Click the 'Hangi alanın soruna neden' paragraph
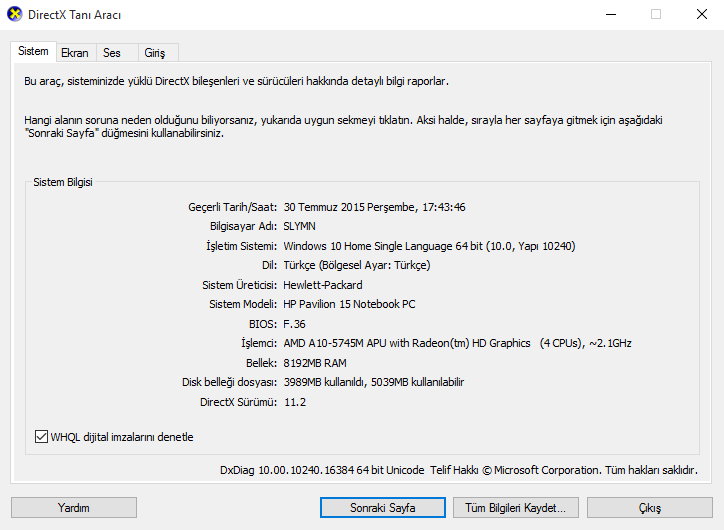Image resolution: width=724 pixels, height=530 pixels. tap(343, 126)
